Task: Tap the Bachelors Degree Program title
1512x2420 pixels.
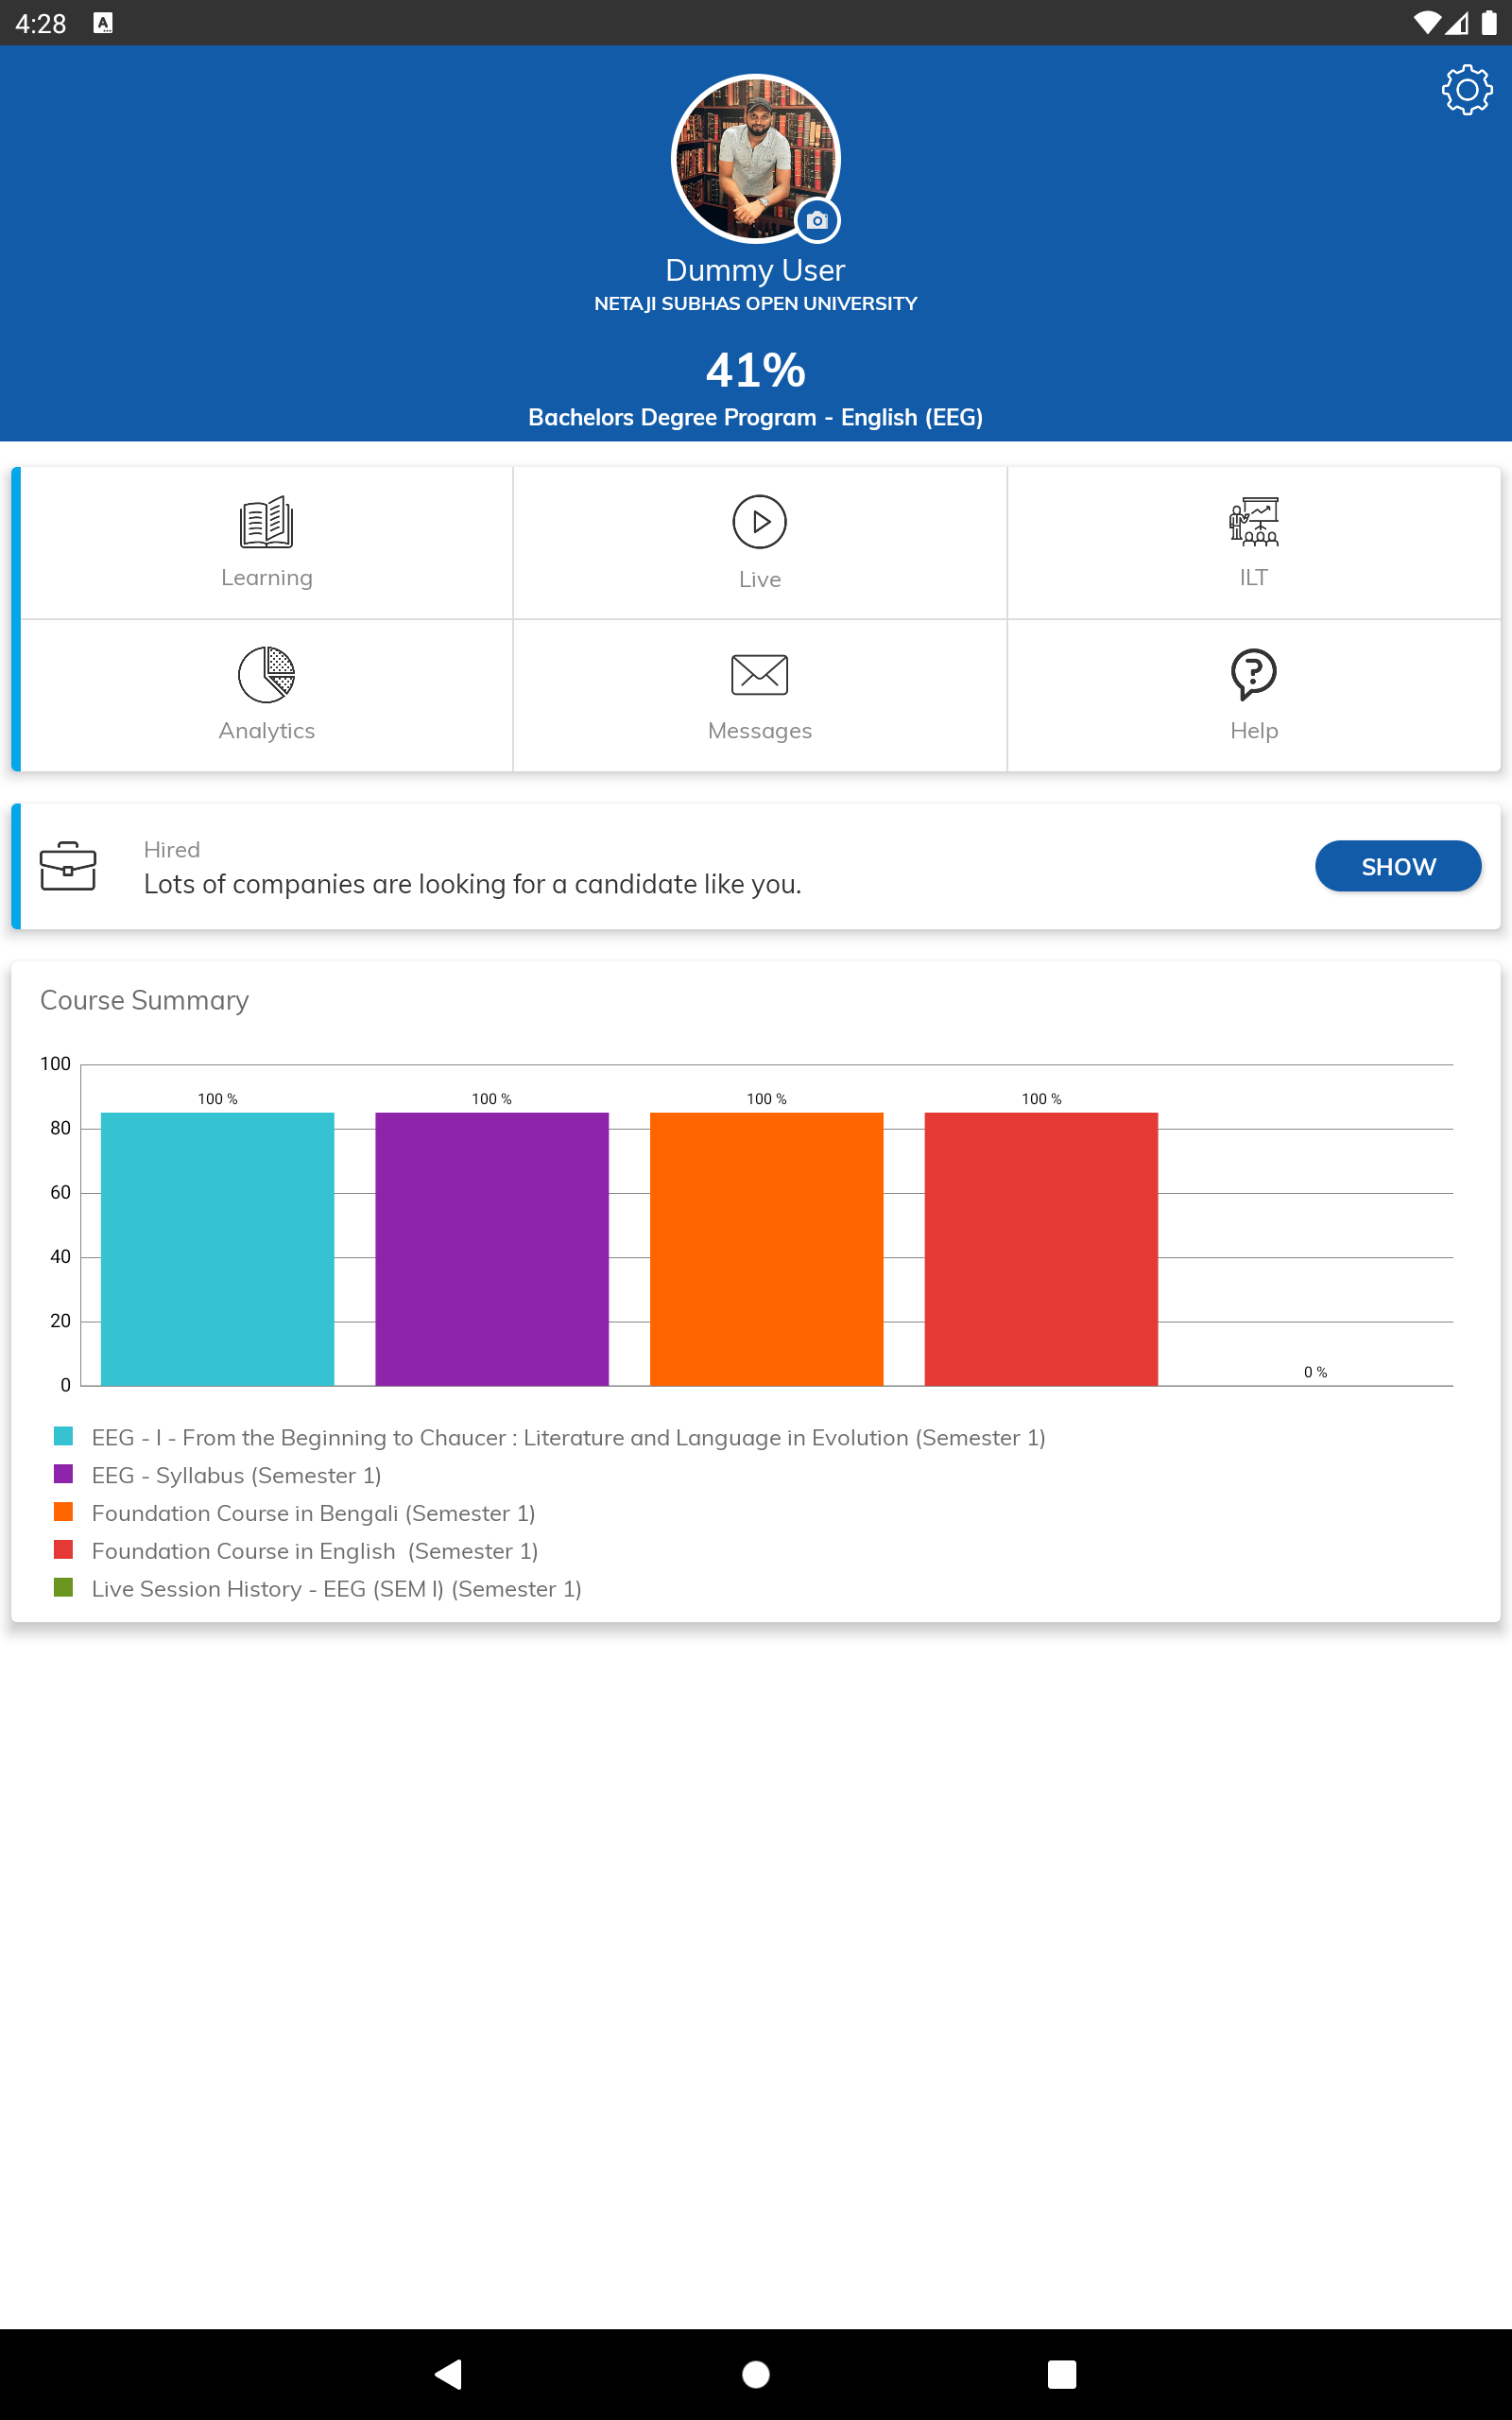Action: coord(755,417)
